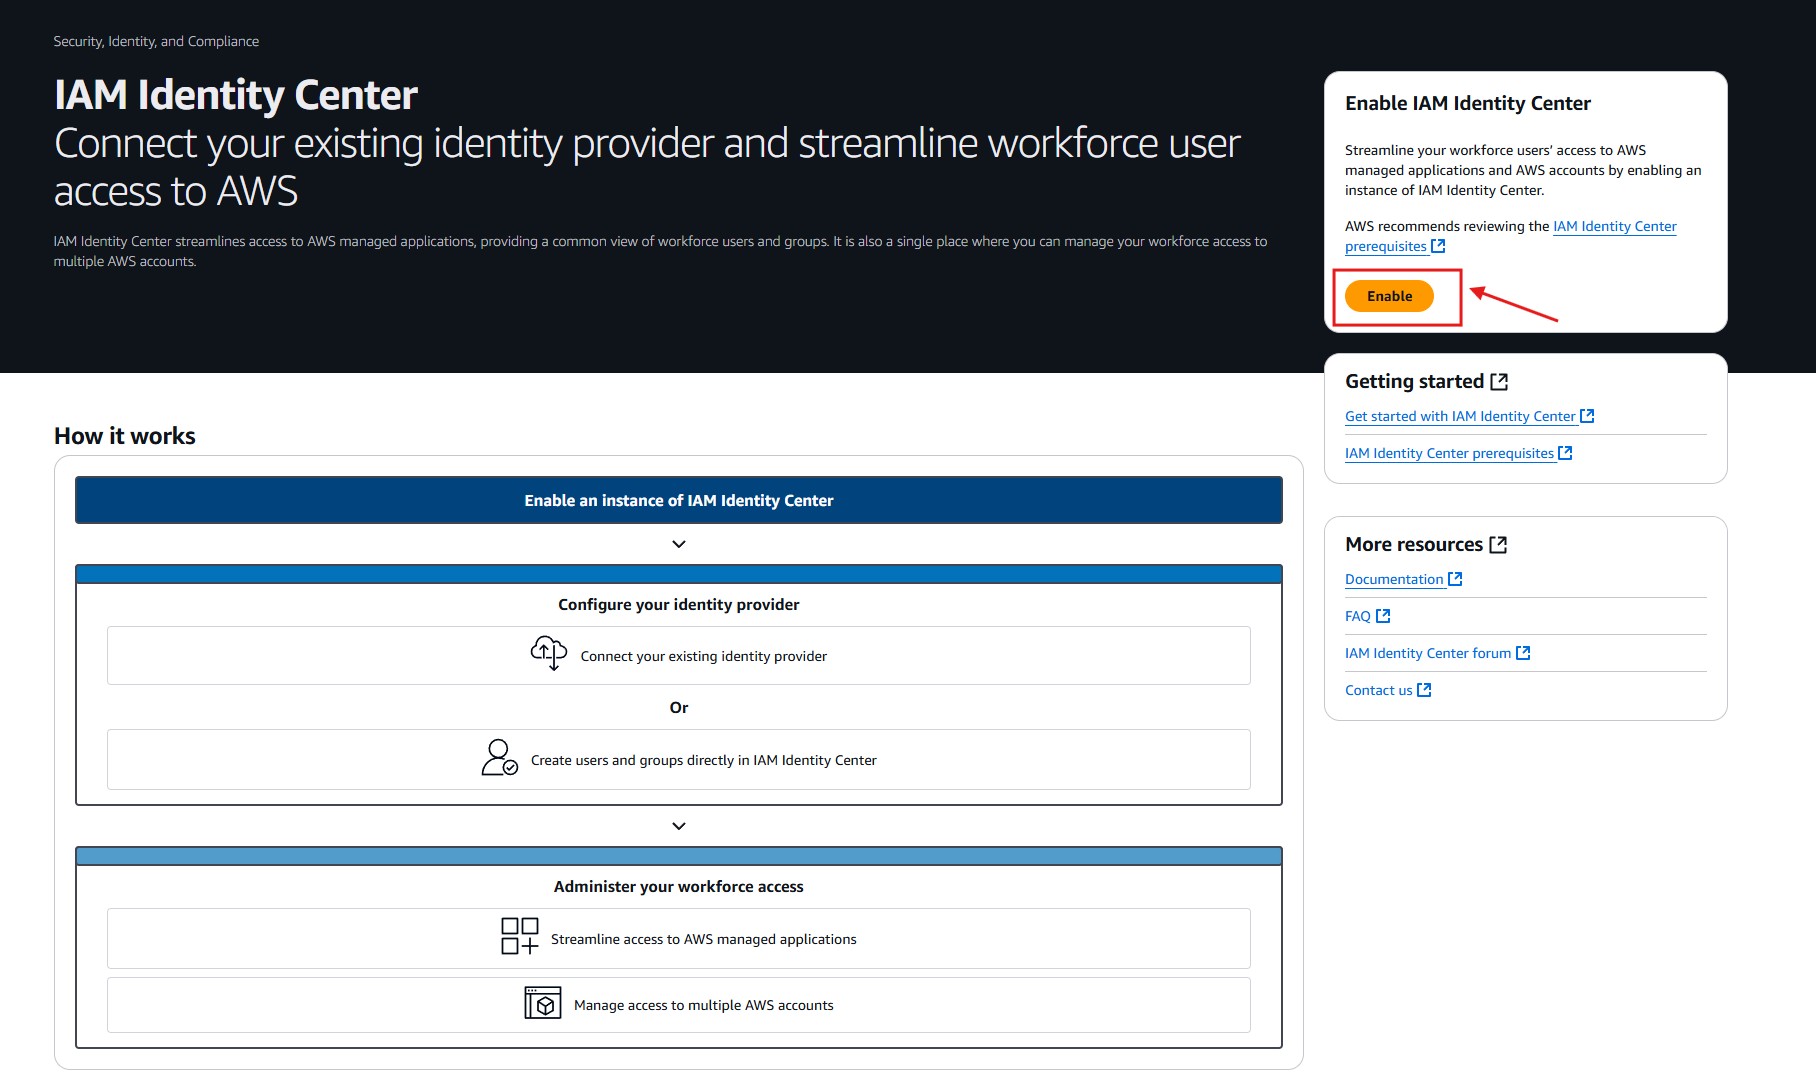The width and height of the screenshot is (1816, 1083).
Task: Click the chevron below Enable an instance banner
Action: click(x=679, y=544)
